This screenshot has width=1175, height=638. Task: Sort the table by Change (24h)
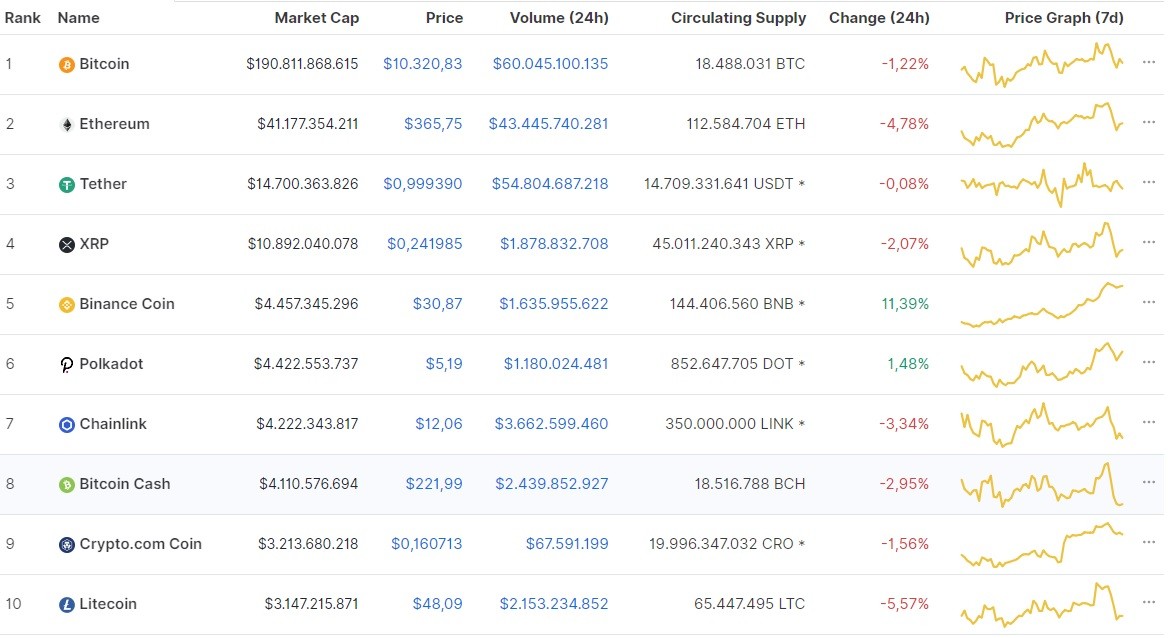[879, 18]
